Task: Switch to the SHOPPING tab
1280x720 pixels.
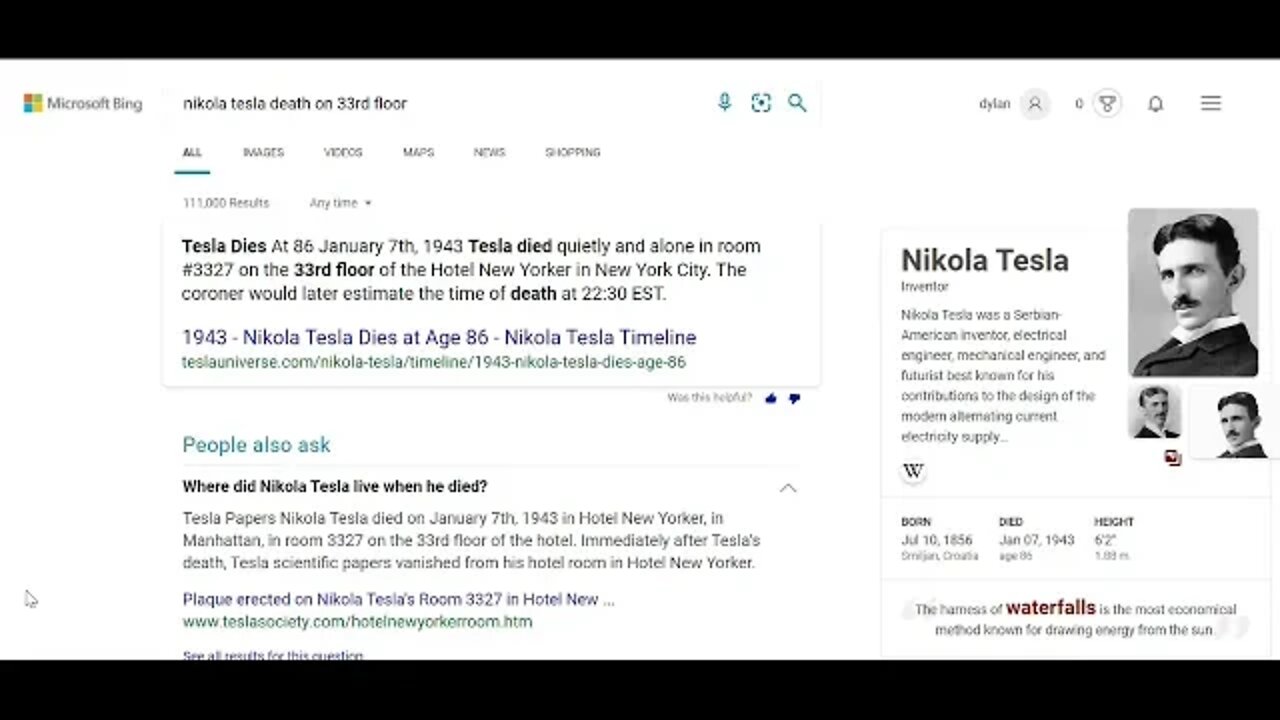Action: pos(573,152)
